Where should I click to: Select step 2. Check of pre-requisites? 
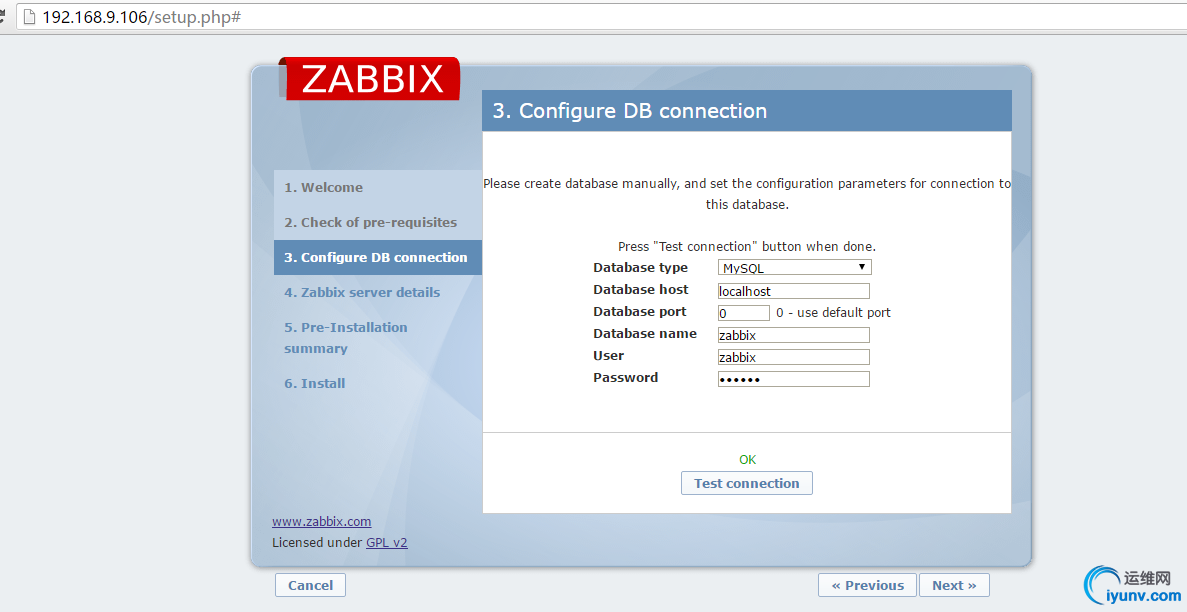point(378,222)
